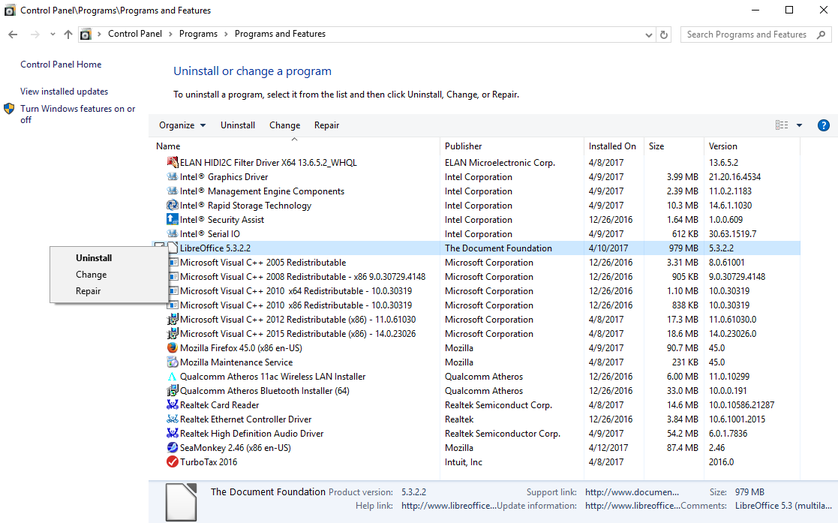The height and width of the screenshot is (523, 838).
Task: Toggle the checkbox beside LibreOffice 5.3.2.2
Action: [x=159, y=246]
